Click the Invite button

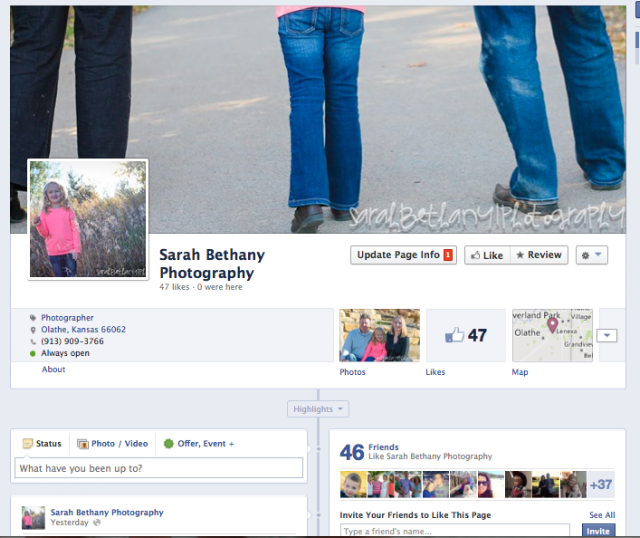598,531
